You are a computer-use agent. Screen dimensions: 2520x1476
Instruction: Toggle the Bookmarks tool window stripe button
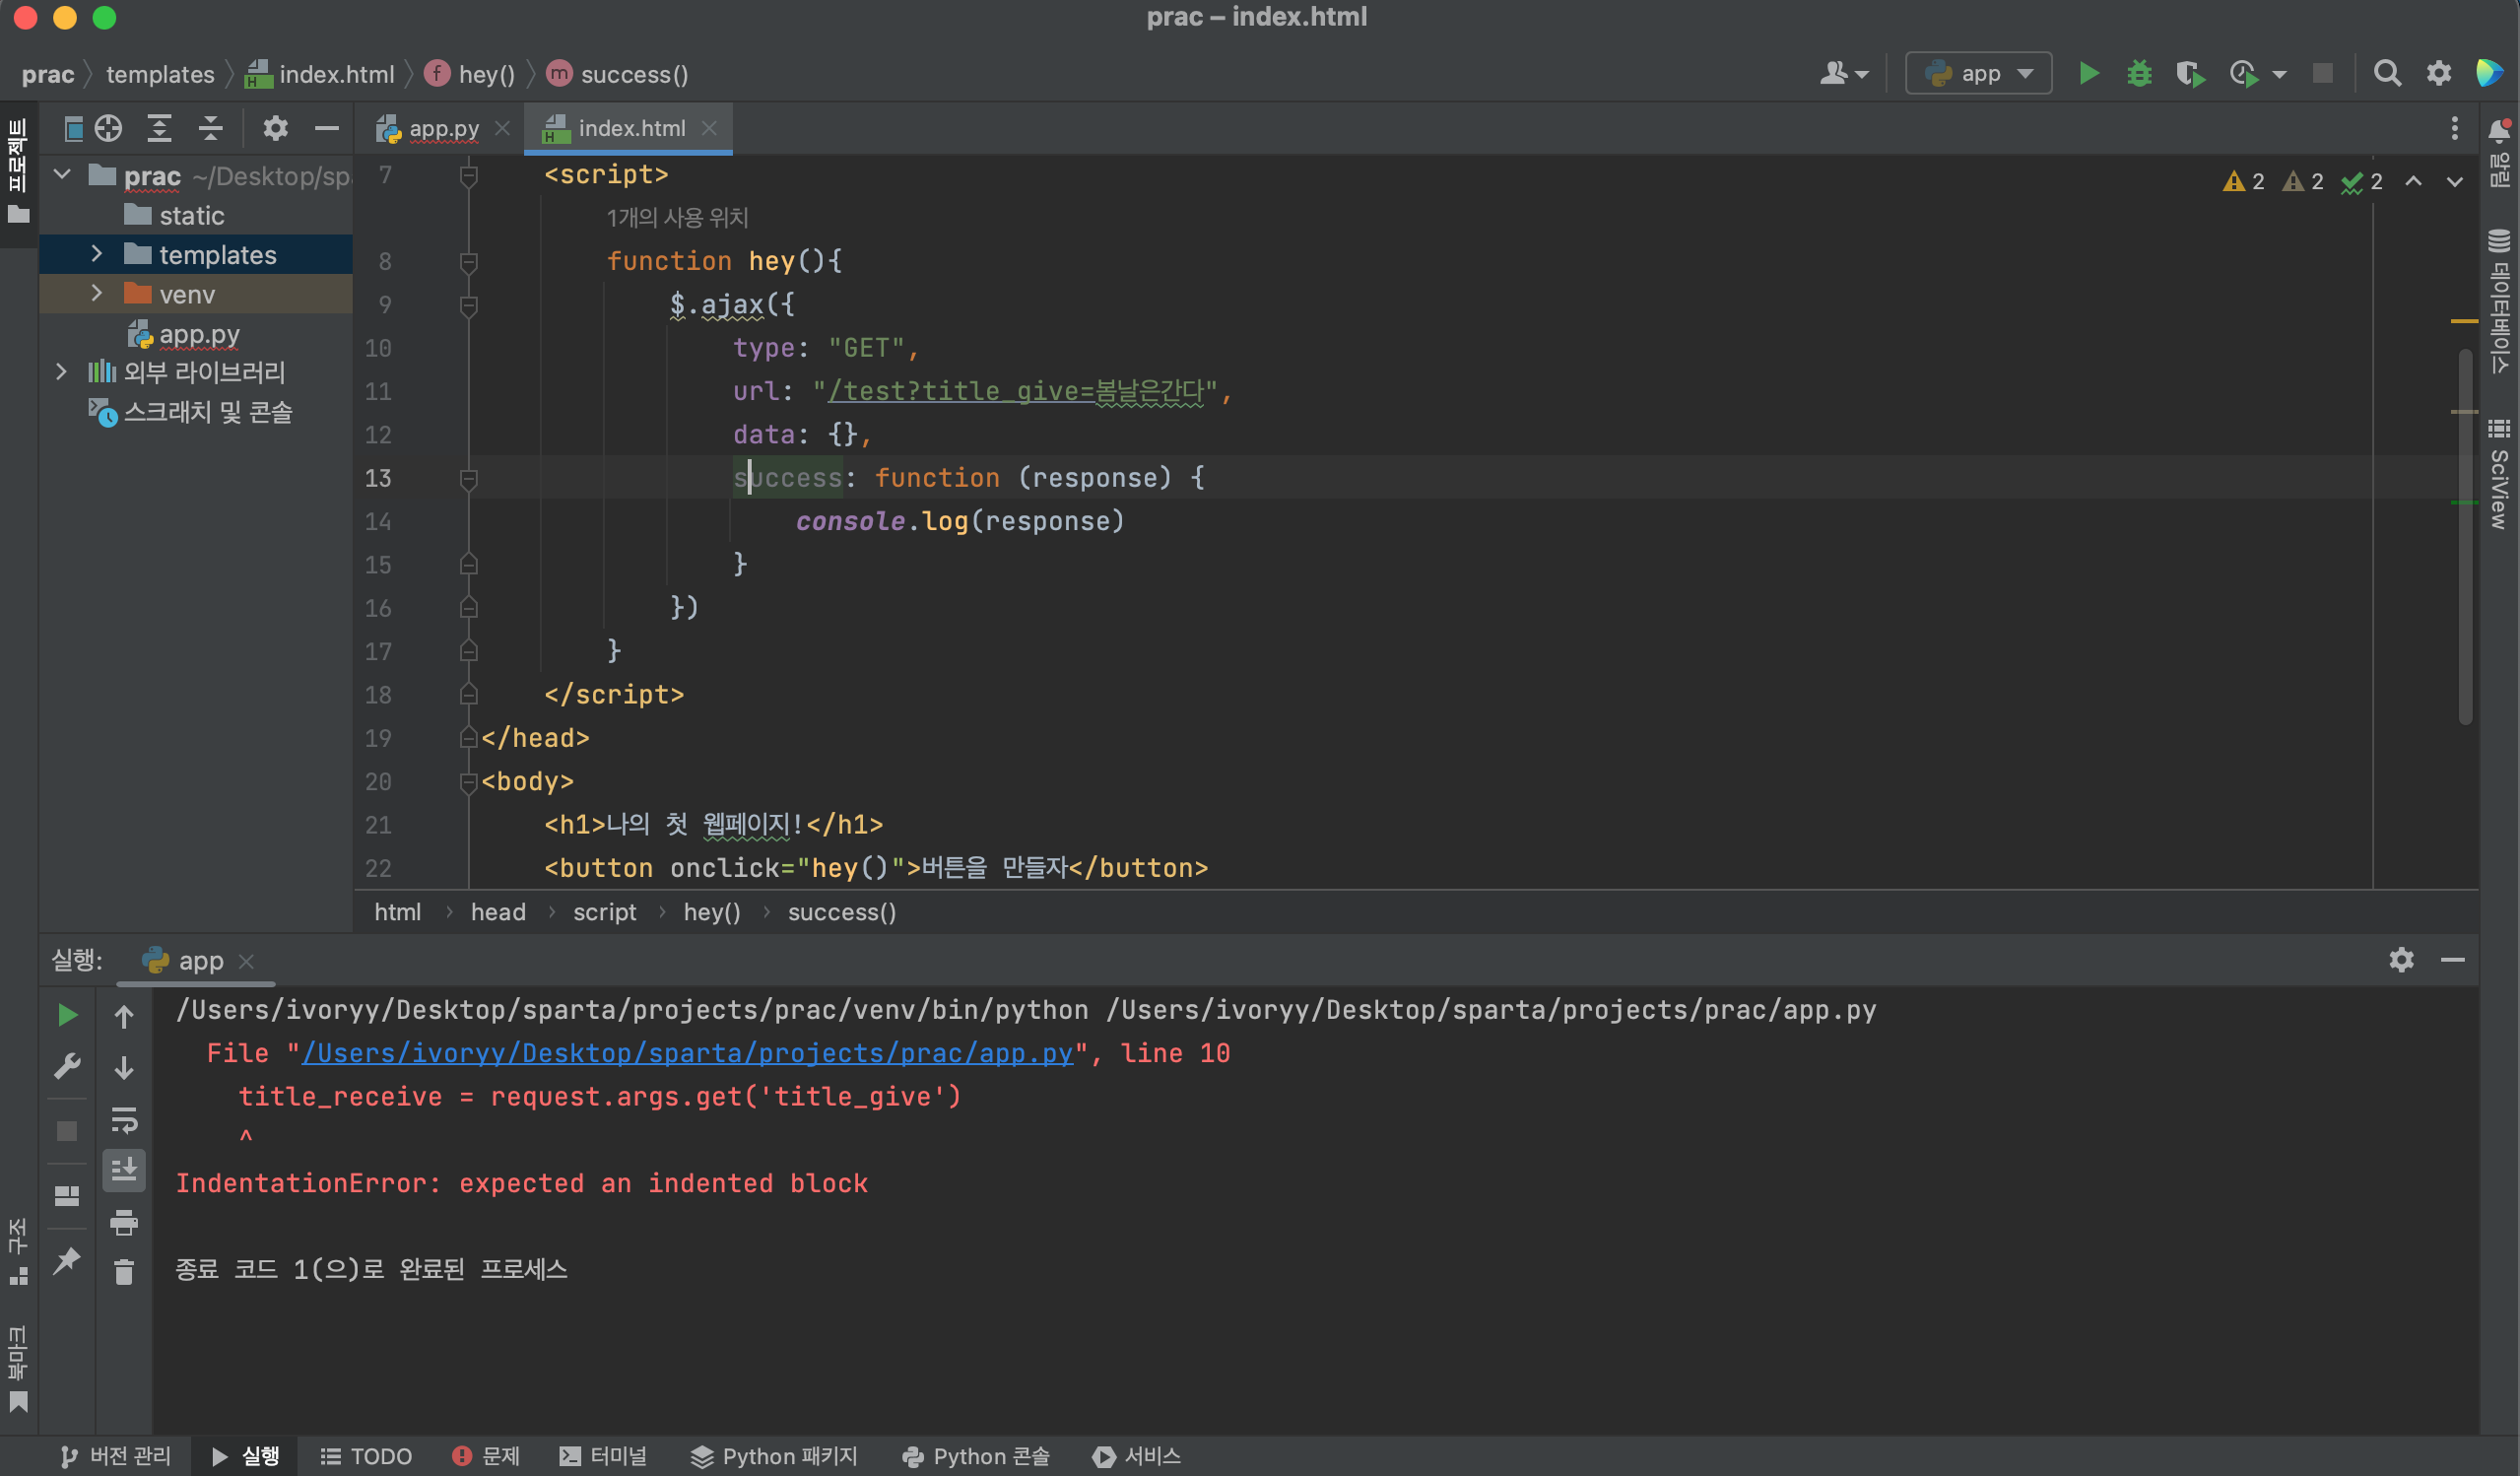click(x=18, y=1368)
